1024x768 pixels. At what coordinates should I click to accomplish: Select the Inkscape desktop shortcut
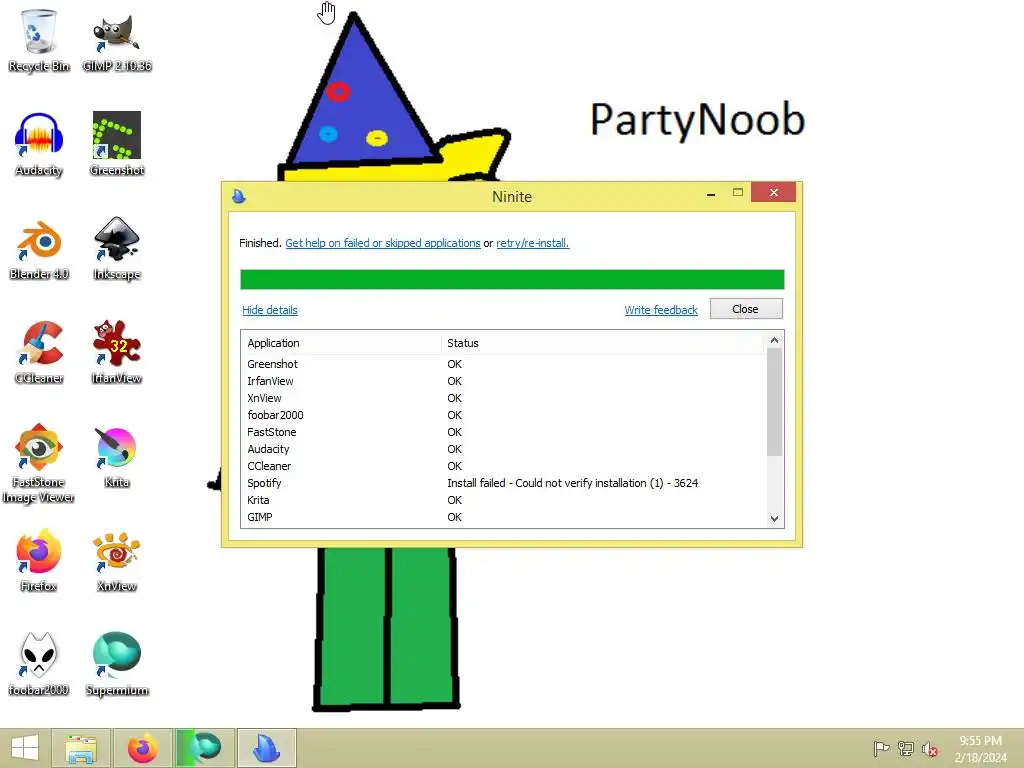click(117, 248)
